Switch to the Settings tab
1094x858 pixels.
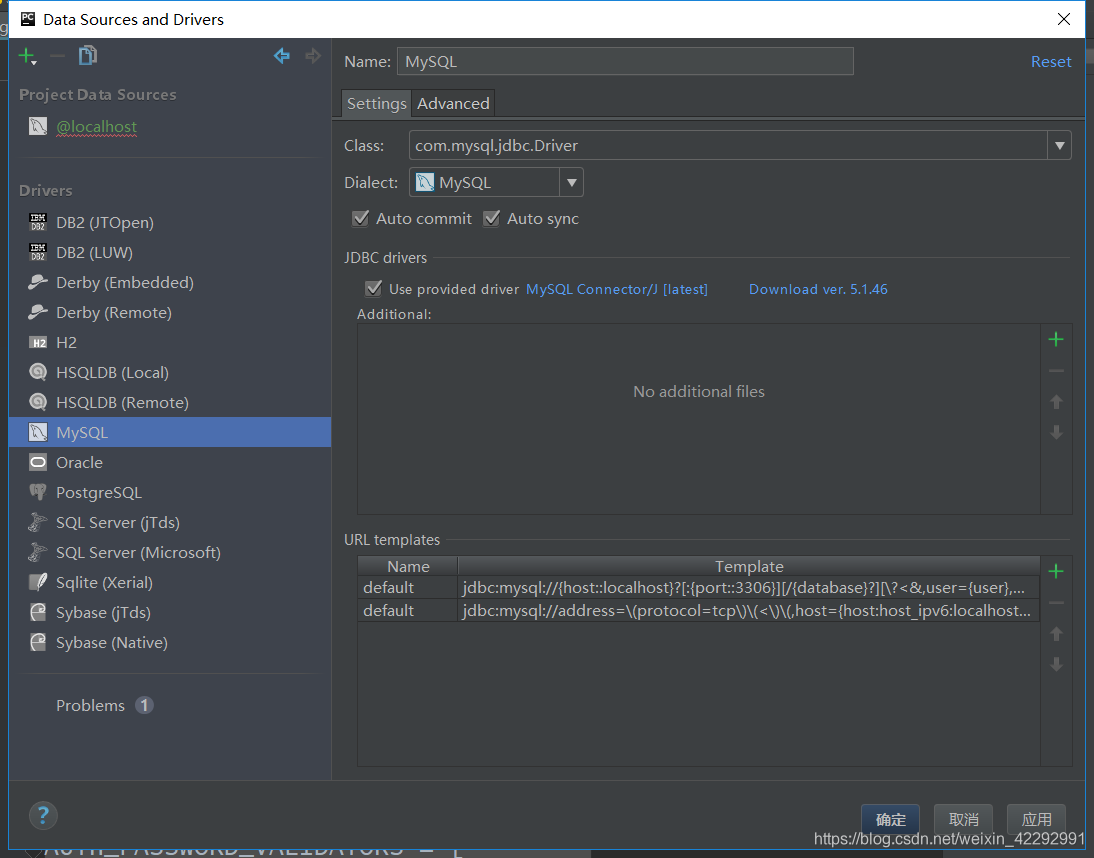[x=376, y=103]
